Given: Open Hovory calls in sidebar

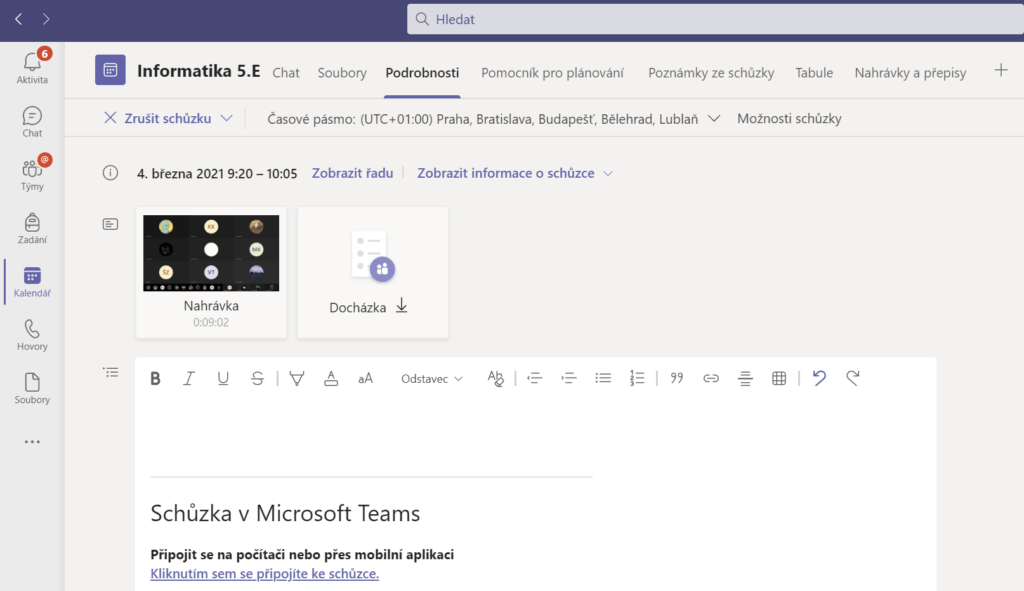Looking at the screenshot, I should [32, 336].
